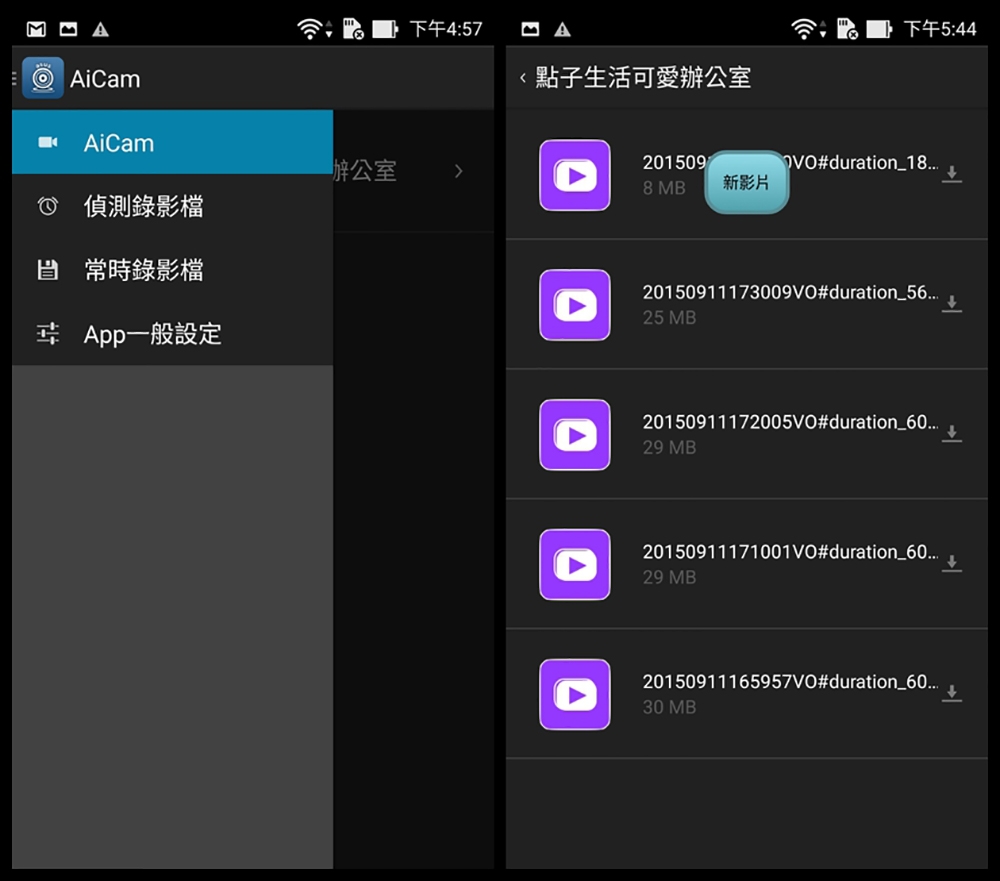Screen dimensions: 1000x881
Task: Tap the alarm clock icon beside 偵測錄影檔
Action: [x=48, y=206]
